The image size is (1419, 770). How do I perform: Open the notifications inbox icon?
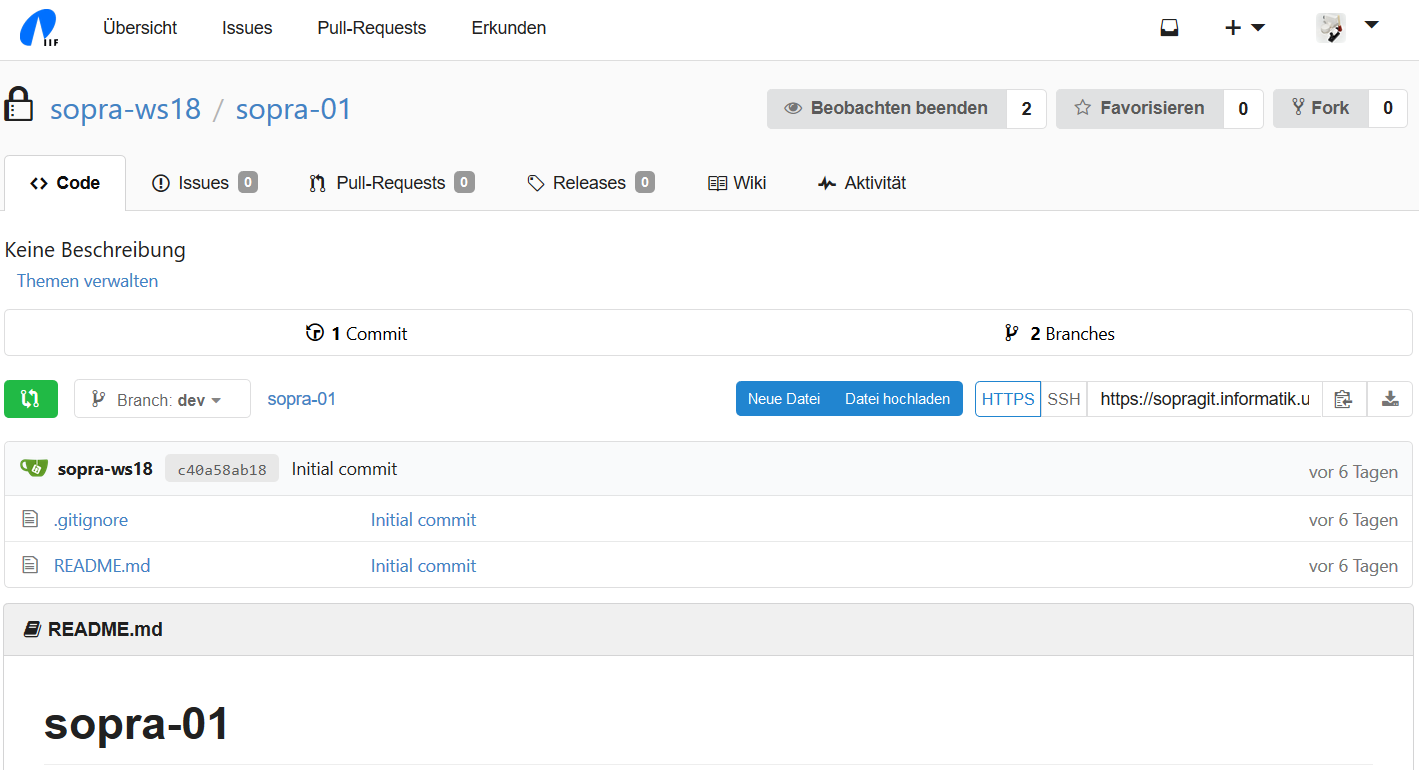pyautogui.click(x=1169, y=28)
